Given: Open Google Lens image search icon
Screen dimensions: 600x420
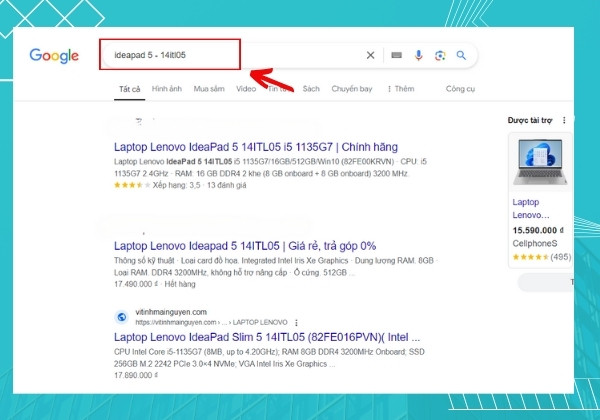Looking at the screenshot, I should click(440, 55).
